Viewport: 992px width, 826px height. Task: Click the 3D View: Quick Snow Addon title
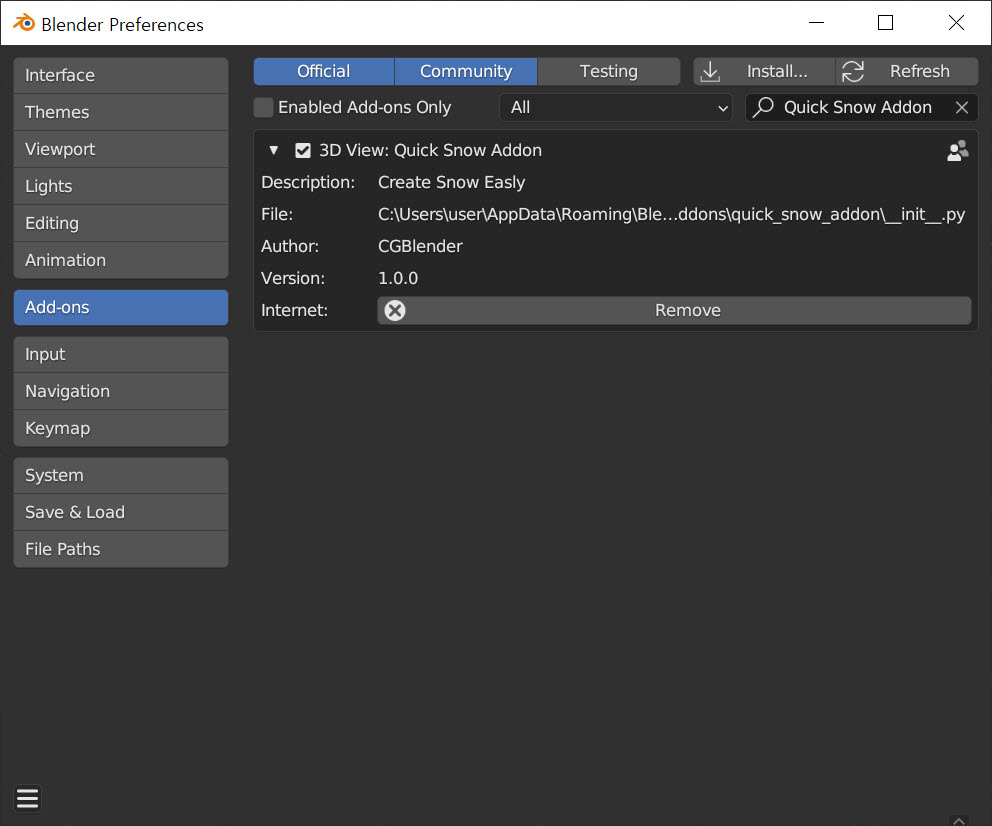430,151
